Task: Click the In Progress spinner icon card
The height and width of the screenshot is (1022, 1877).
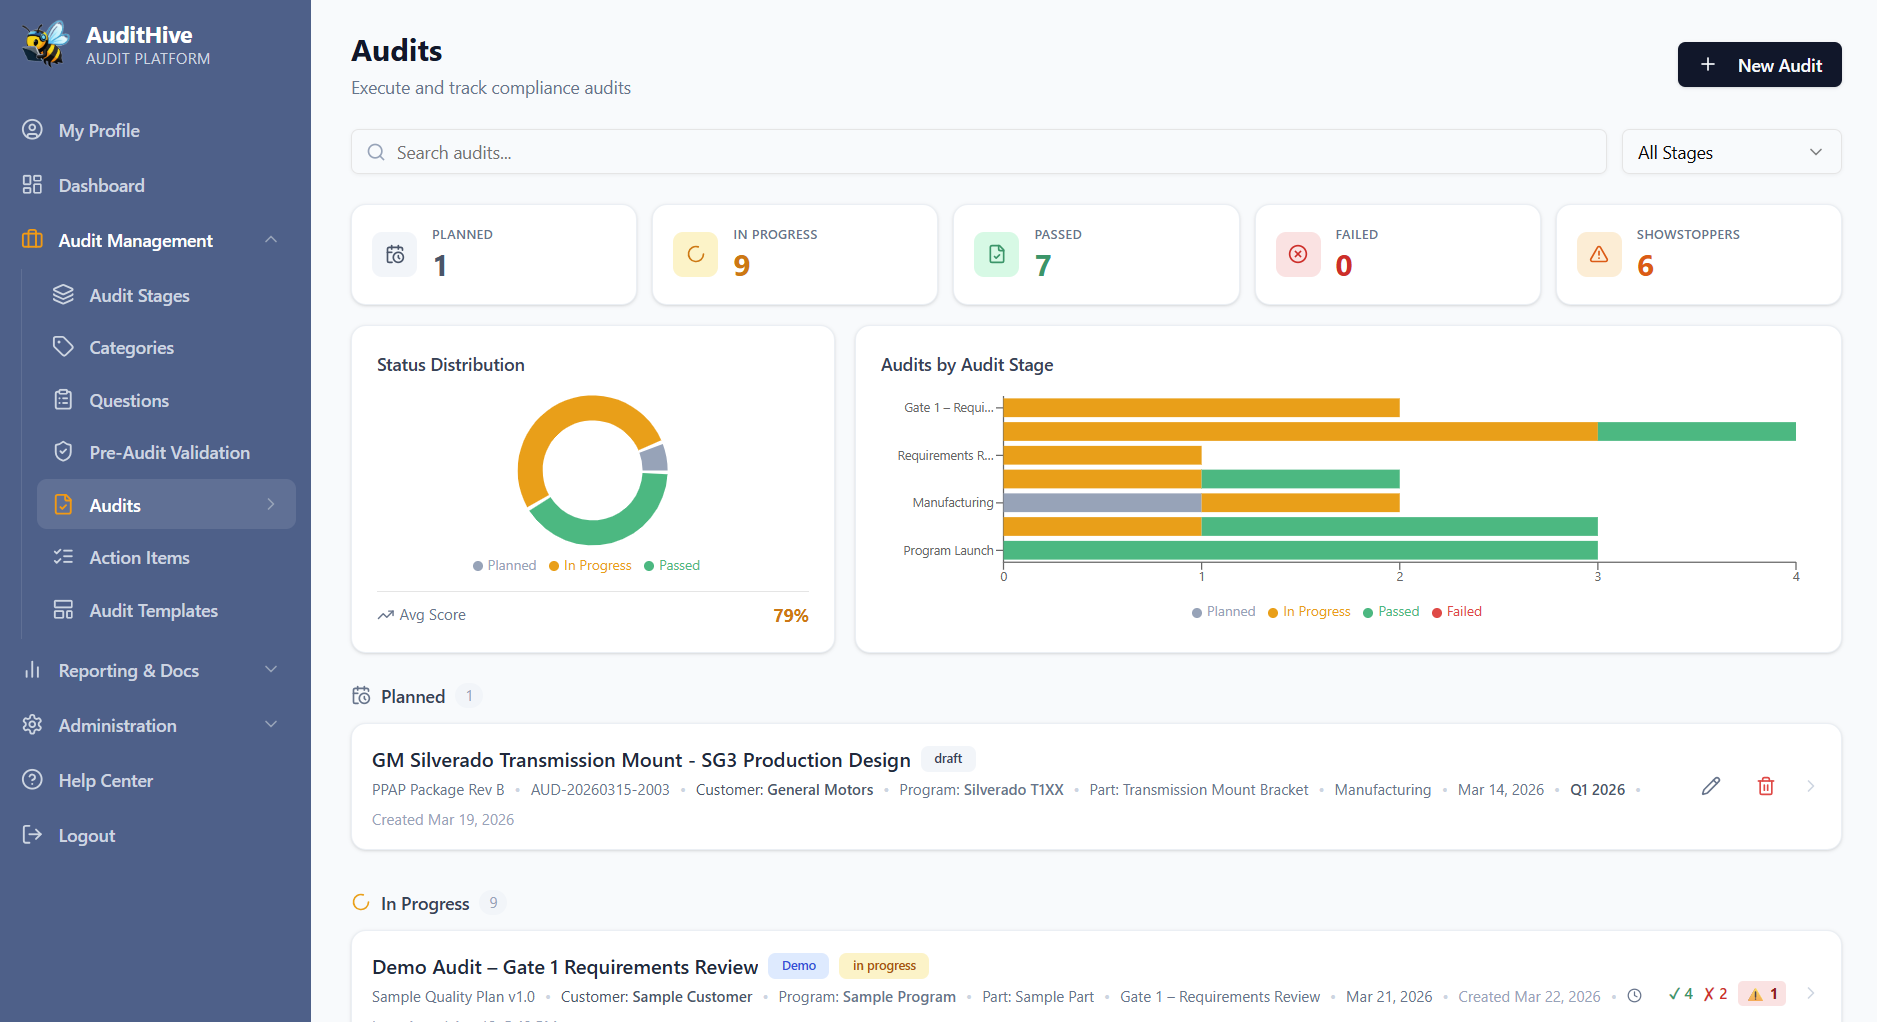Action: [x=695, y=254]
